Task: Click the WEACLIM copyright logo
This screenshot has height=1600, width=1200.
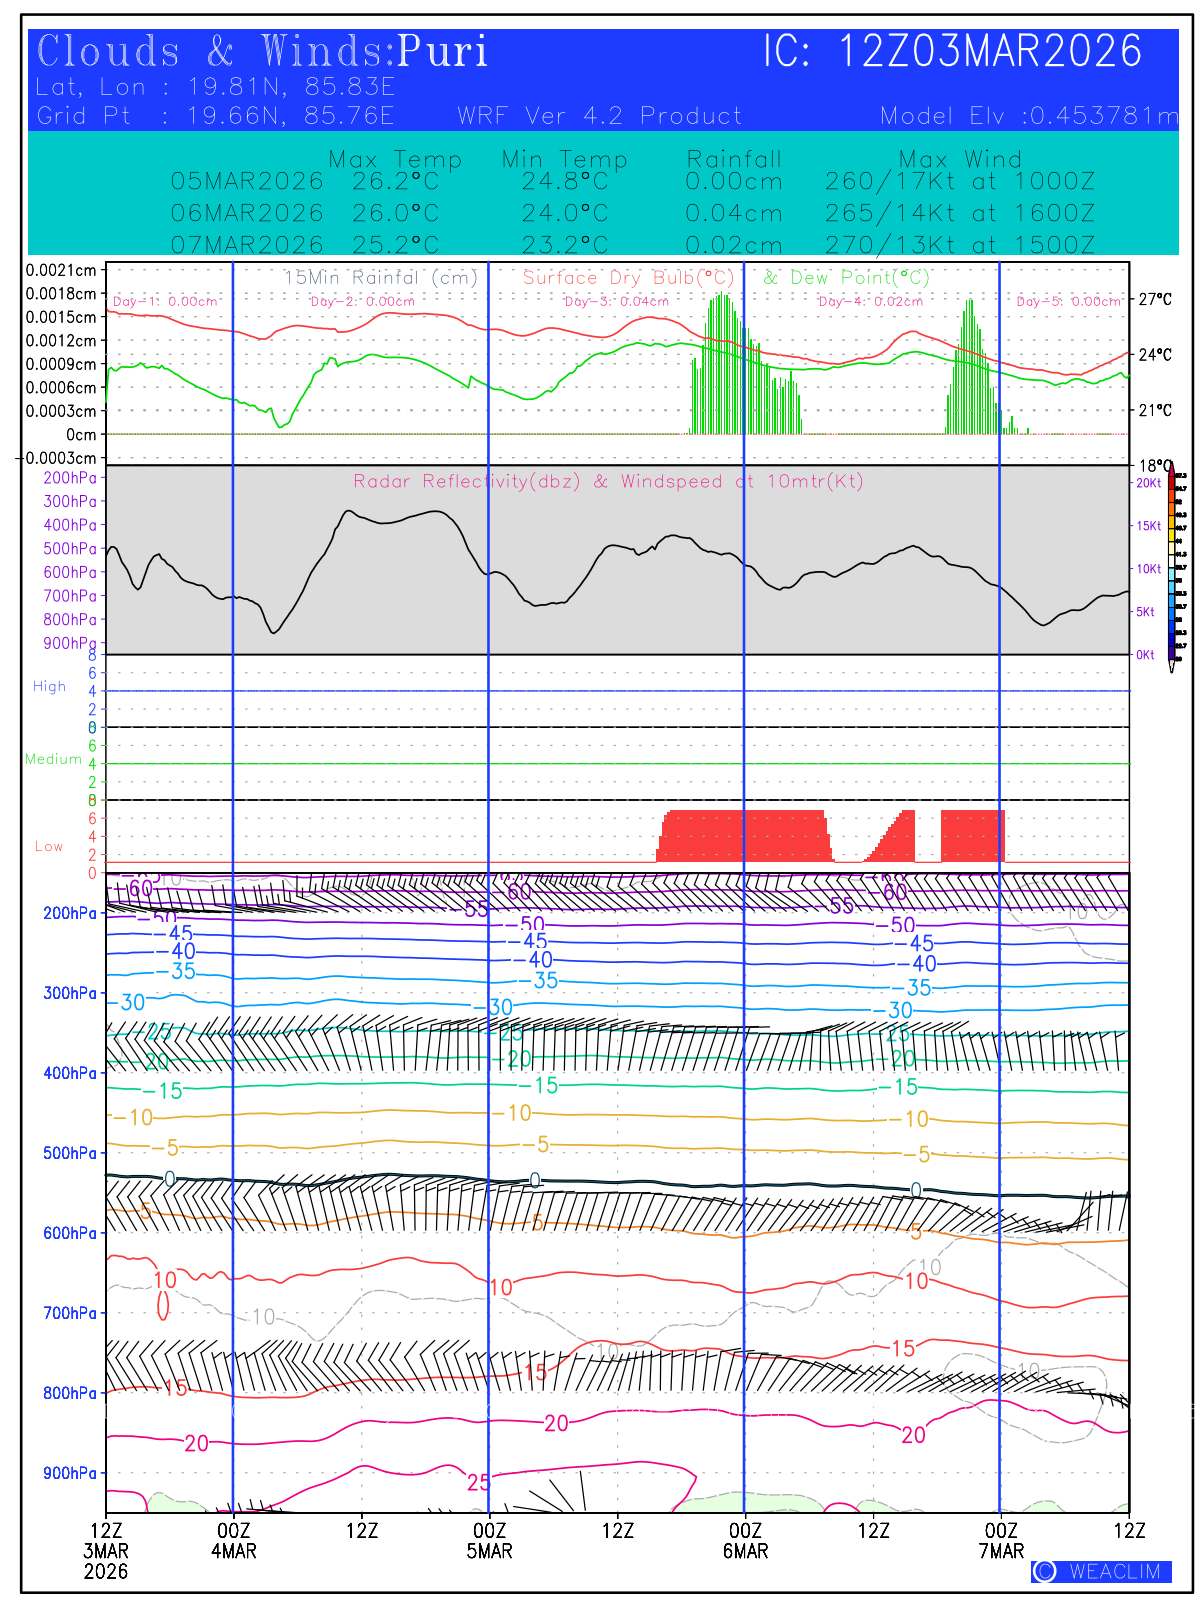Action: pyautogui.click(x=1101, y=1571)
